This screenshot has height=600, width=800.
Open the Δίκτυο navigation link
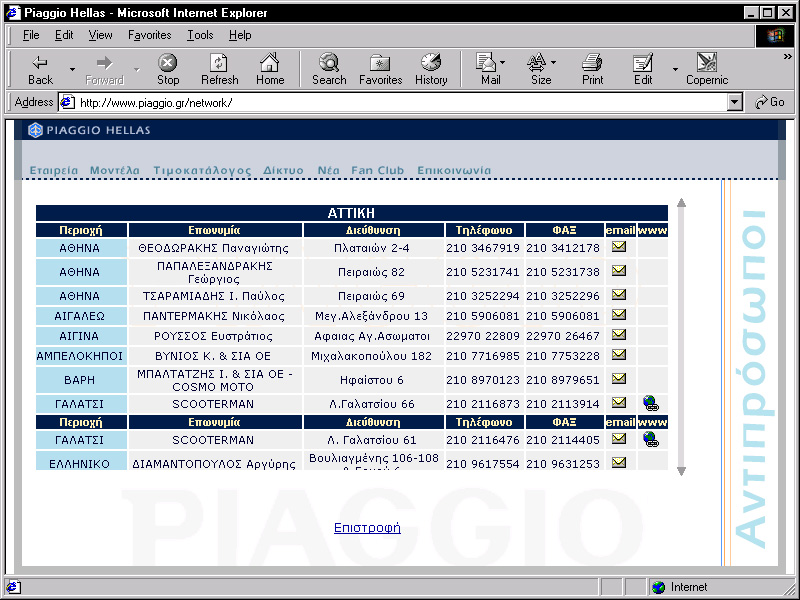(283, 170)
